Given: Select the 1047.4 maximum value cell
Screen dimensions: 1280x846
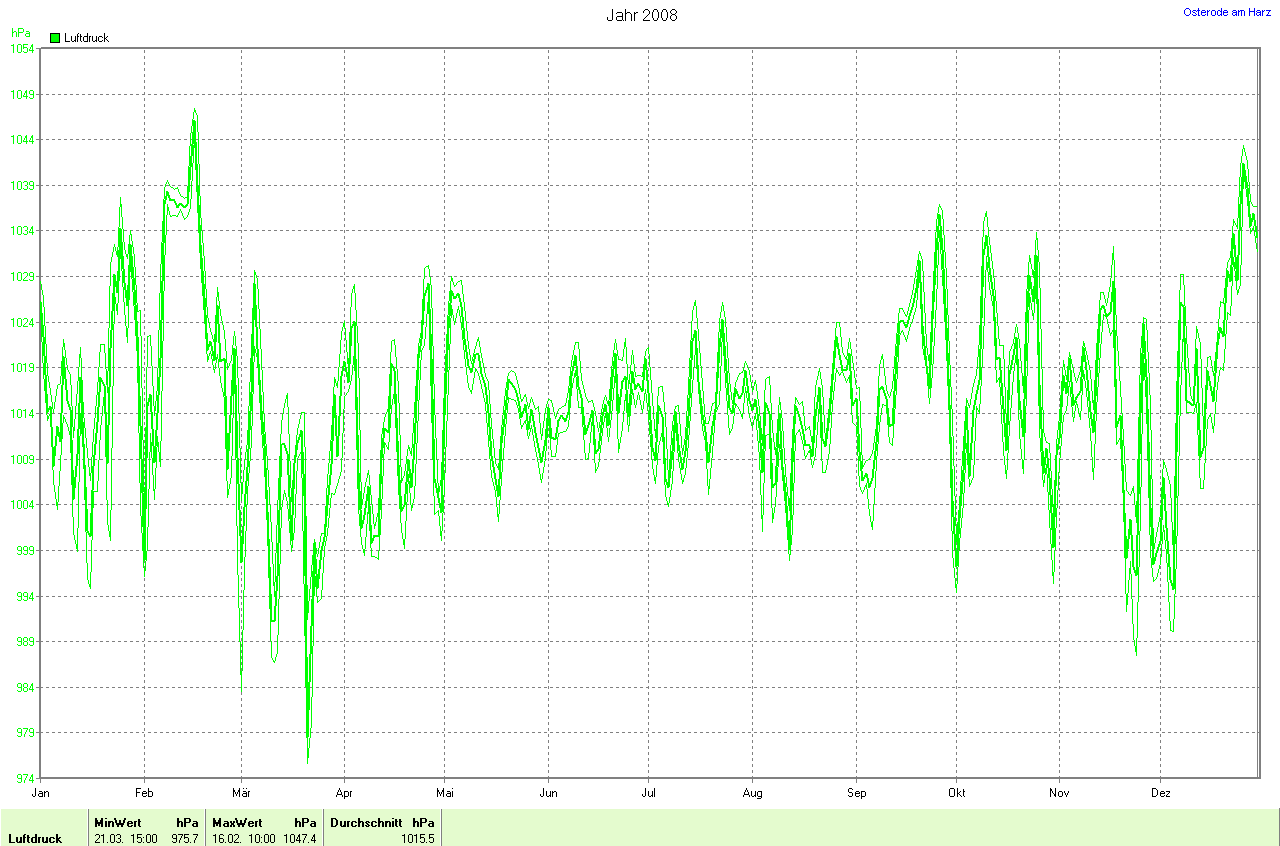Looking at the screenshot, I should tap(299, 839).
